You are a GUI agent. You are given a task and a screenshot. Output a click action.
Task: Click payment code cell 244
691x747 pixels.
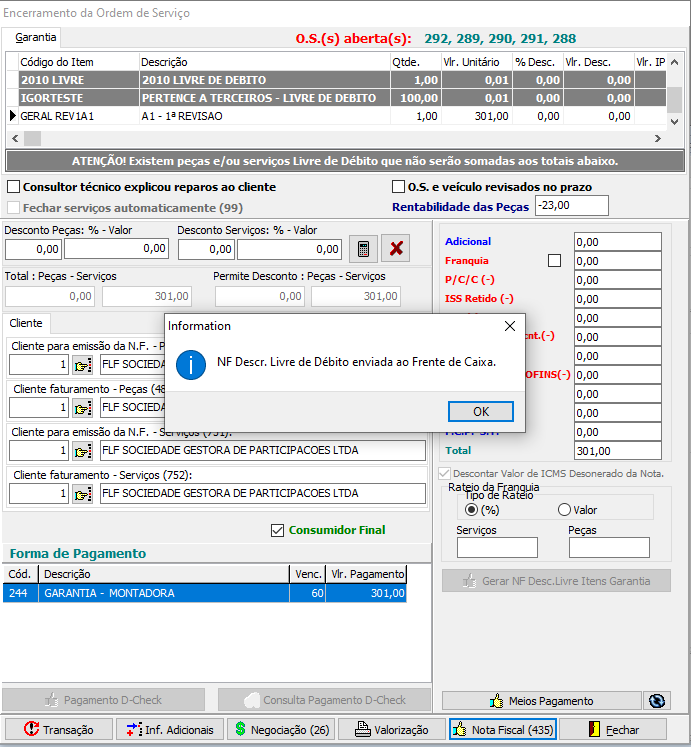(x=20, y=593)
